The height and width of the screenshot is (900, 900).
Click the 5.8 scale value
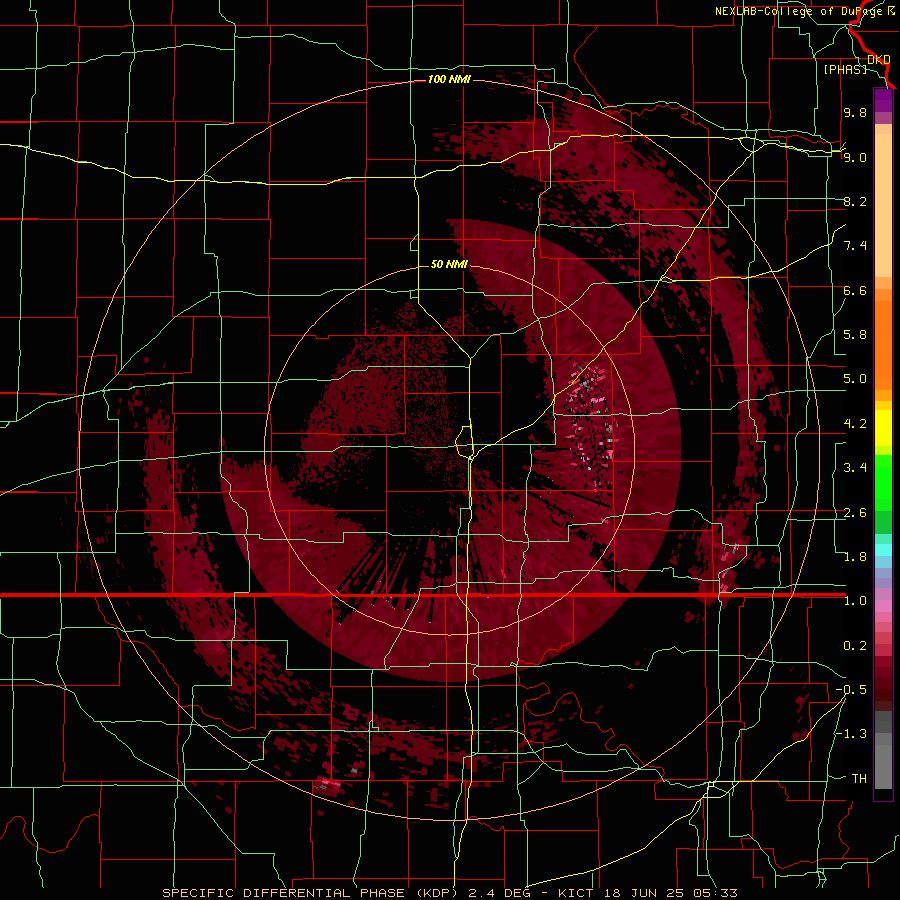(x=855, y=335)
